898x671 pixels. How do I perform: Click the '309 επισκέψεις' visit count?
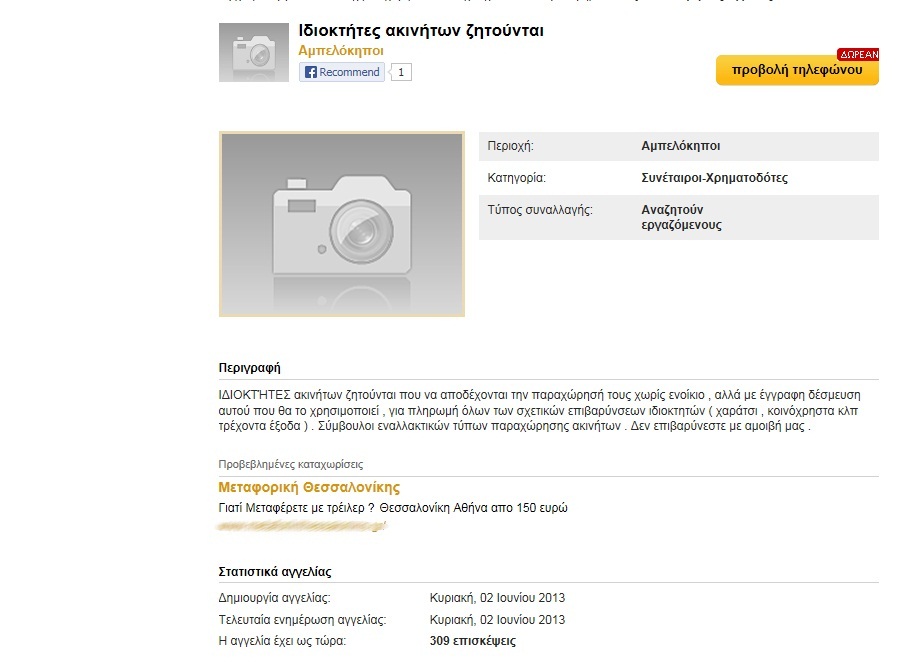tap(472, 641)
